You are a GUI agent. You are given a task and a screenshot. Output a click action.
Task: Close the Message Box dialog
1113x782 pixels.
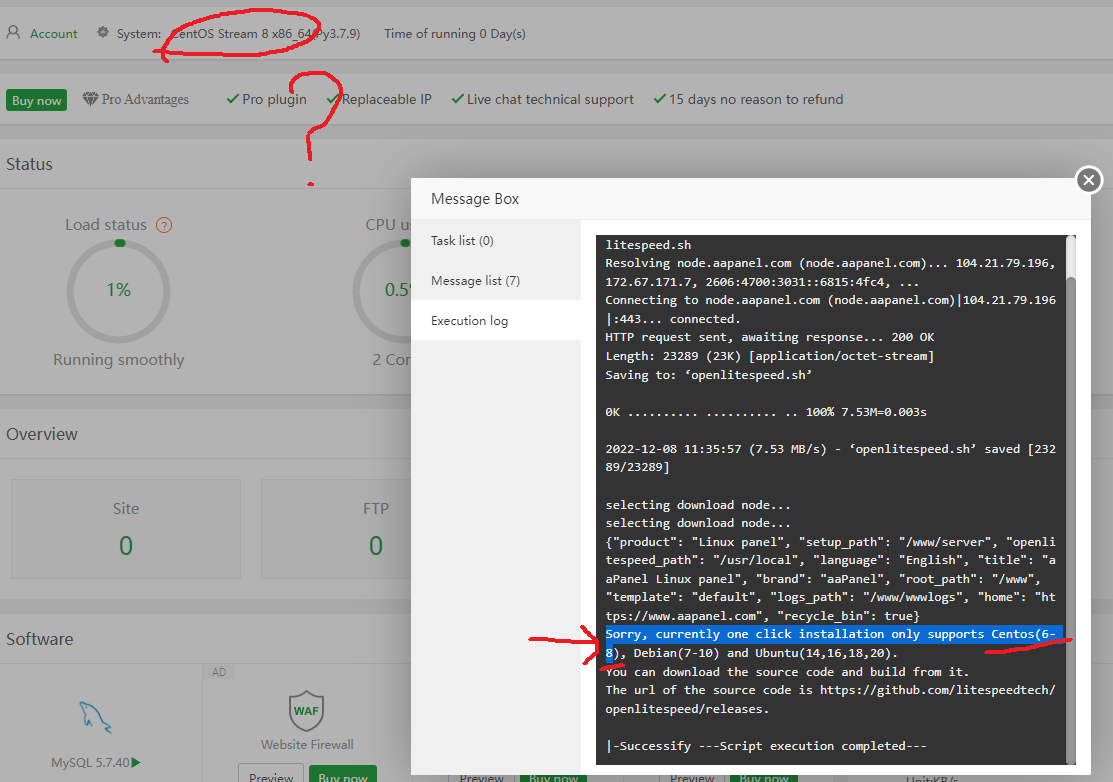pos(1088,180)
